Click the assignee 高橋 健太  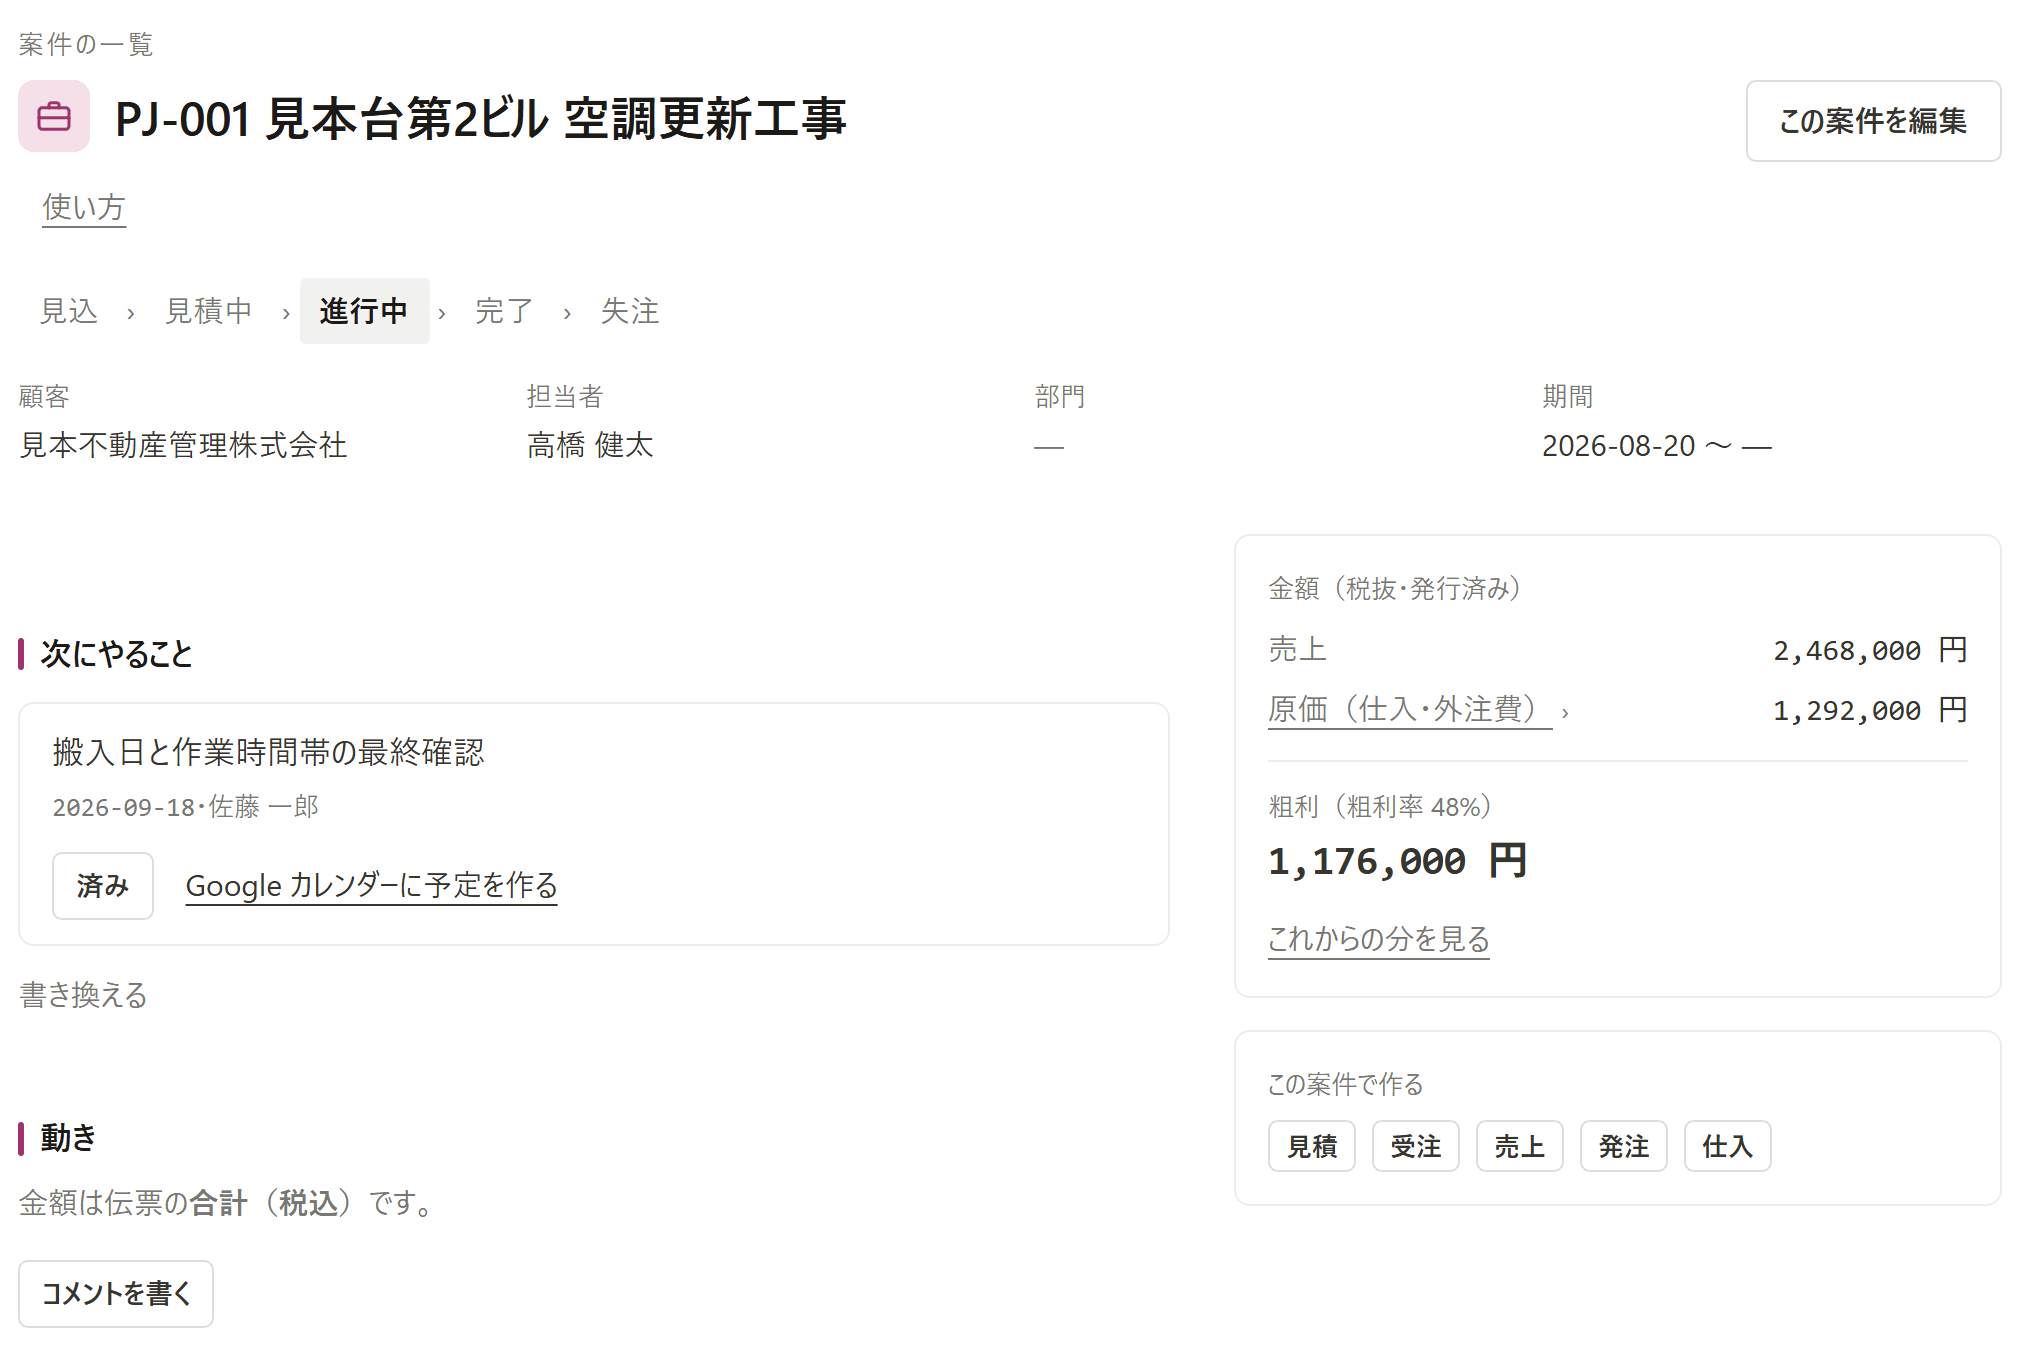(591, 445)
